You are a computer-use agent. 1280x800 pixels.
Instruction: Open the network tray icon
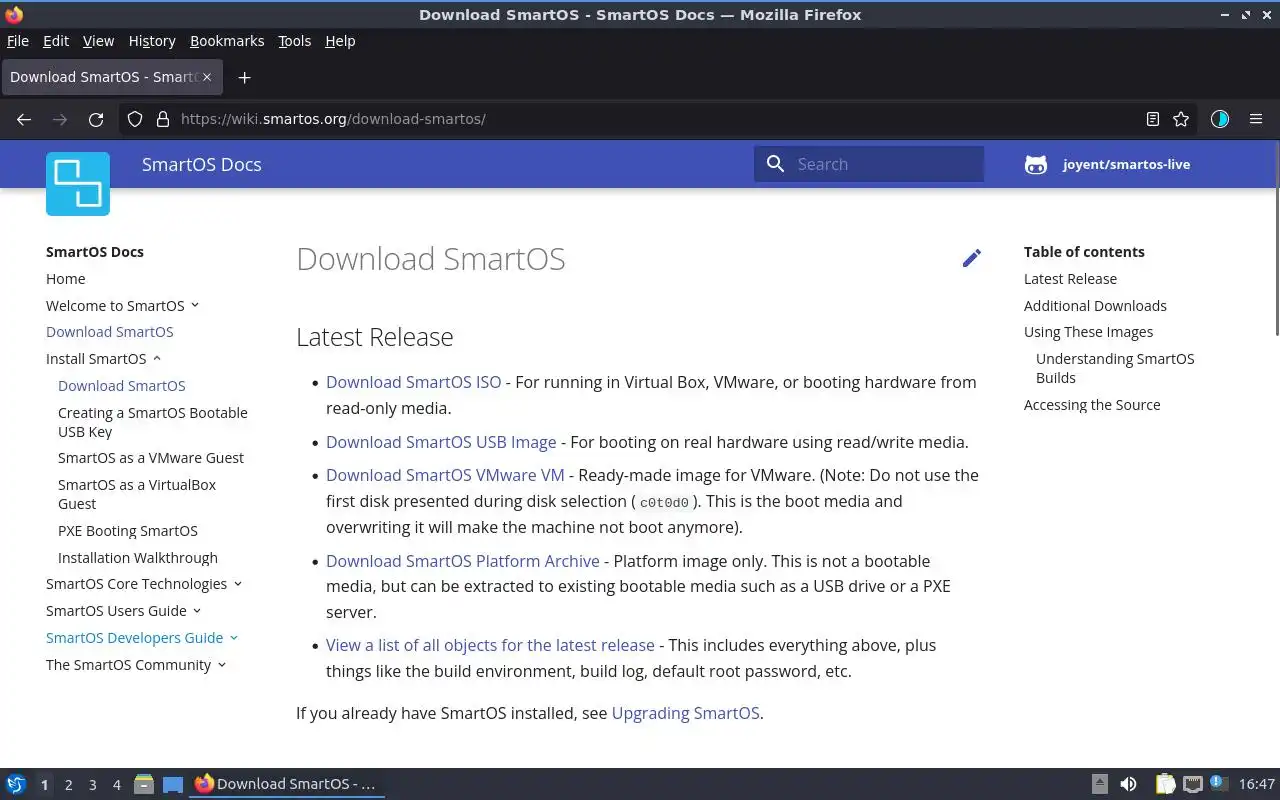point(1192,784)
